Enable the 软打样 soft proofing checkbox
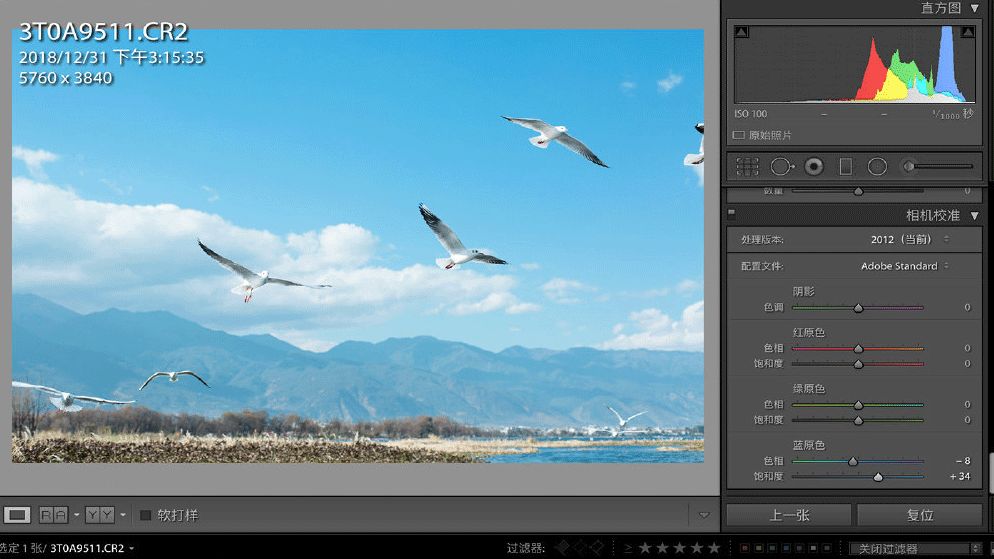The image size is (994, 559). (145, 515)
